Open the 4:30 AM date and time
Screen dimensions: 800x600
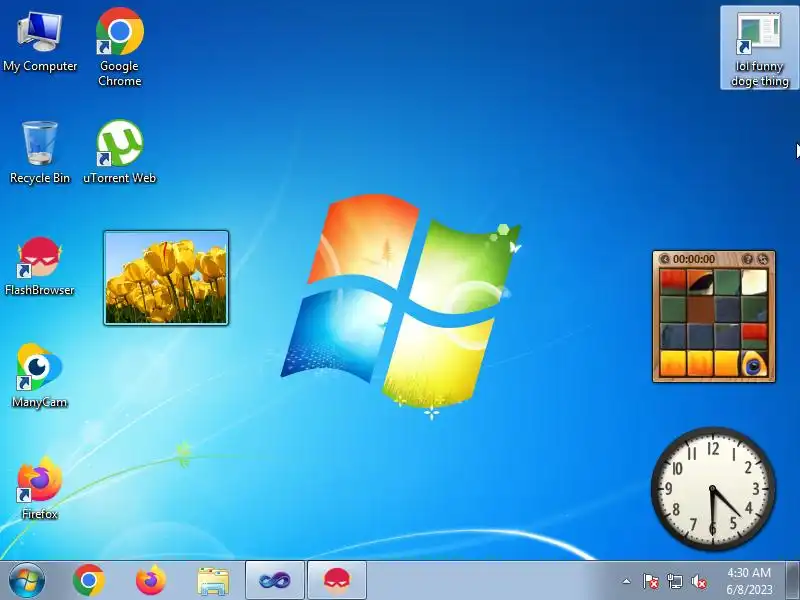[749, 581]
